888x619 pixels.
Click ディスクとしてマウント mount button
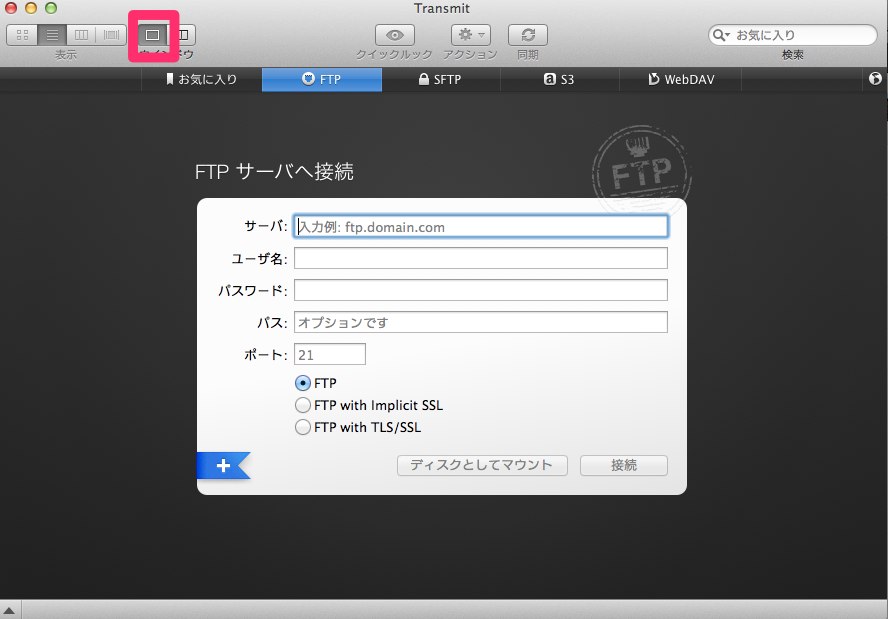click(x=482, y=466)
